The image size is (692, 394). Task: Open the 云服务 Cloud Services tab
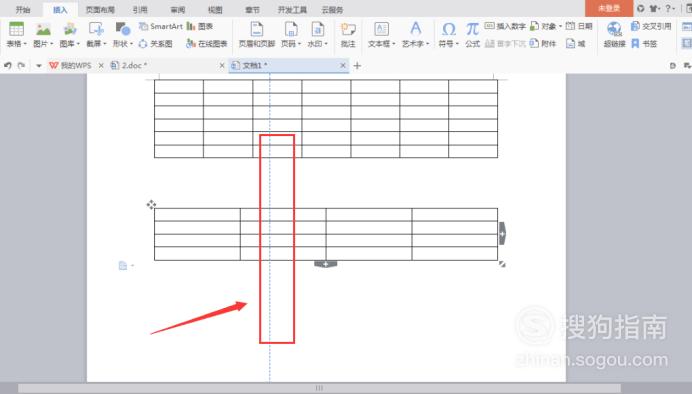(x=332, y=9)
